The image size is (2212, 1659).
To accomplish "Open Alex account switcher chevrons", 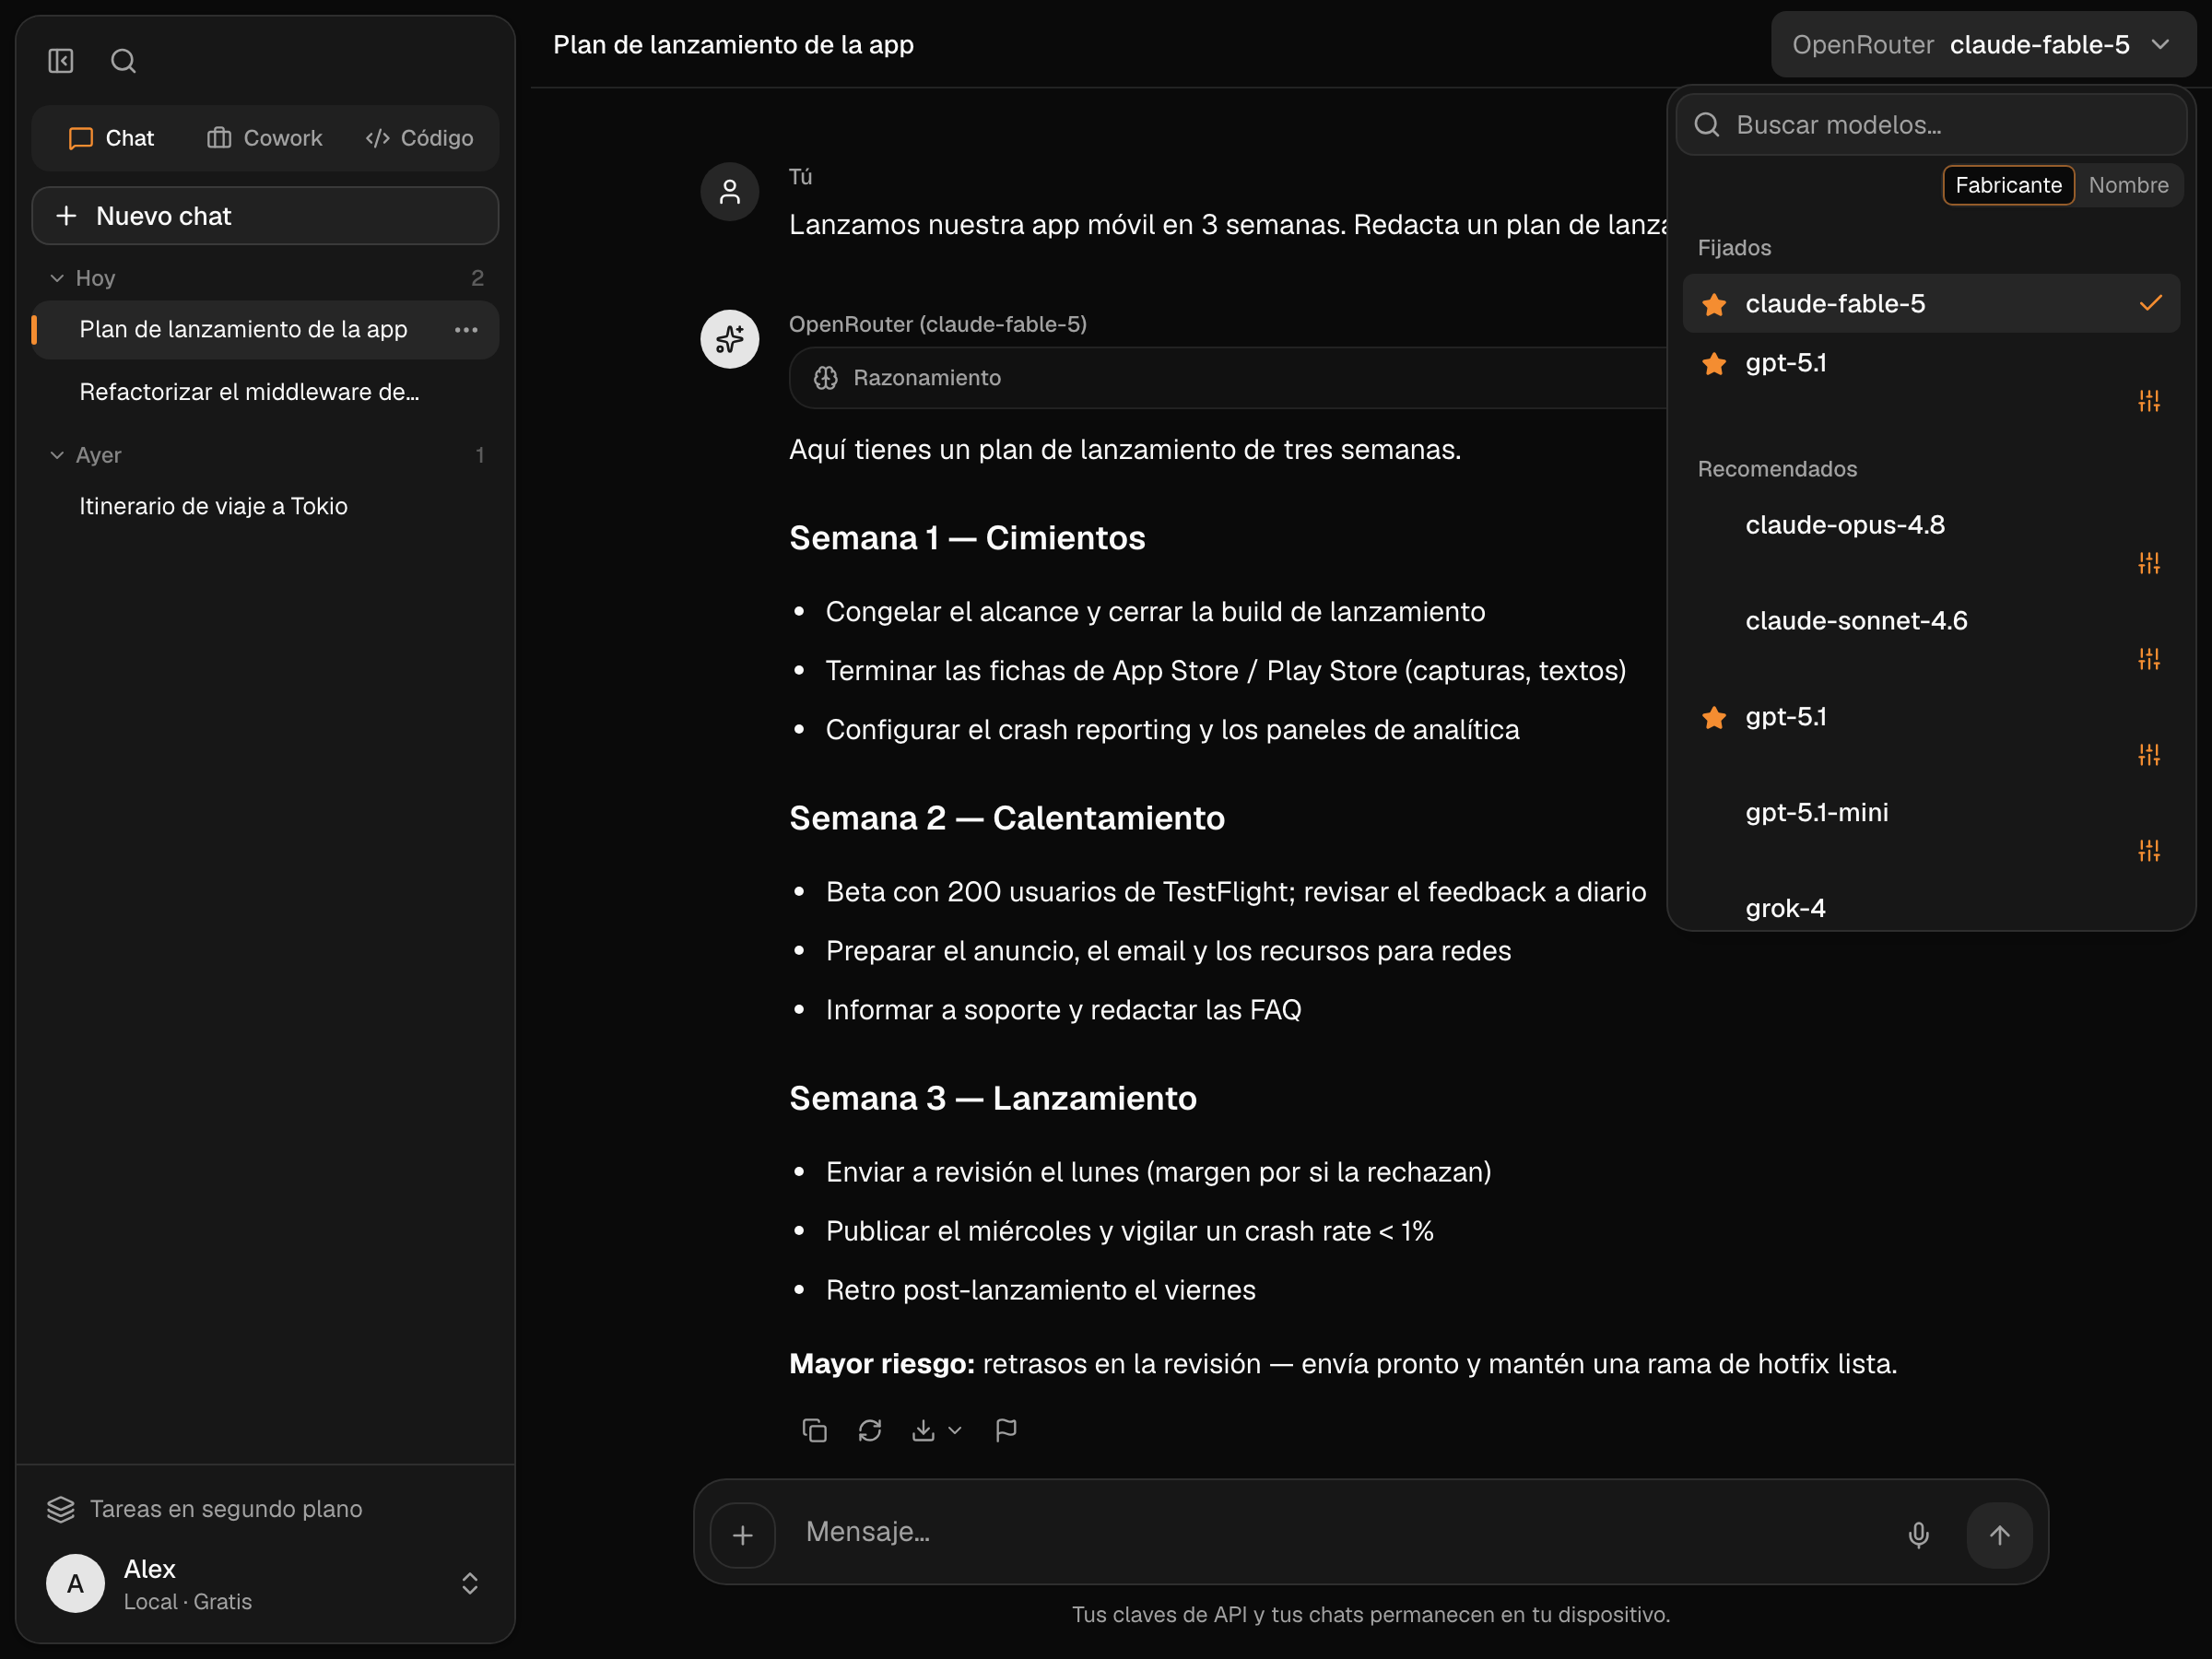I will coord(469,1583).
